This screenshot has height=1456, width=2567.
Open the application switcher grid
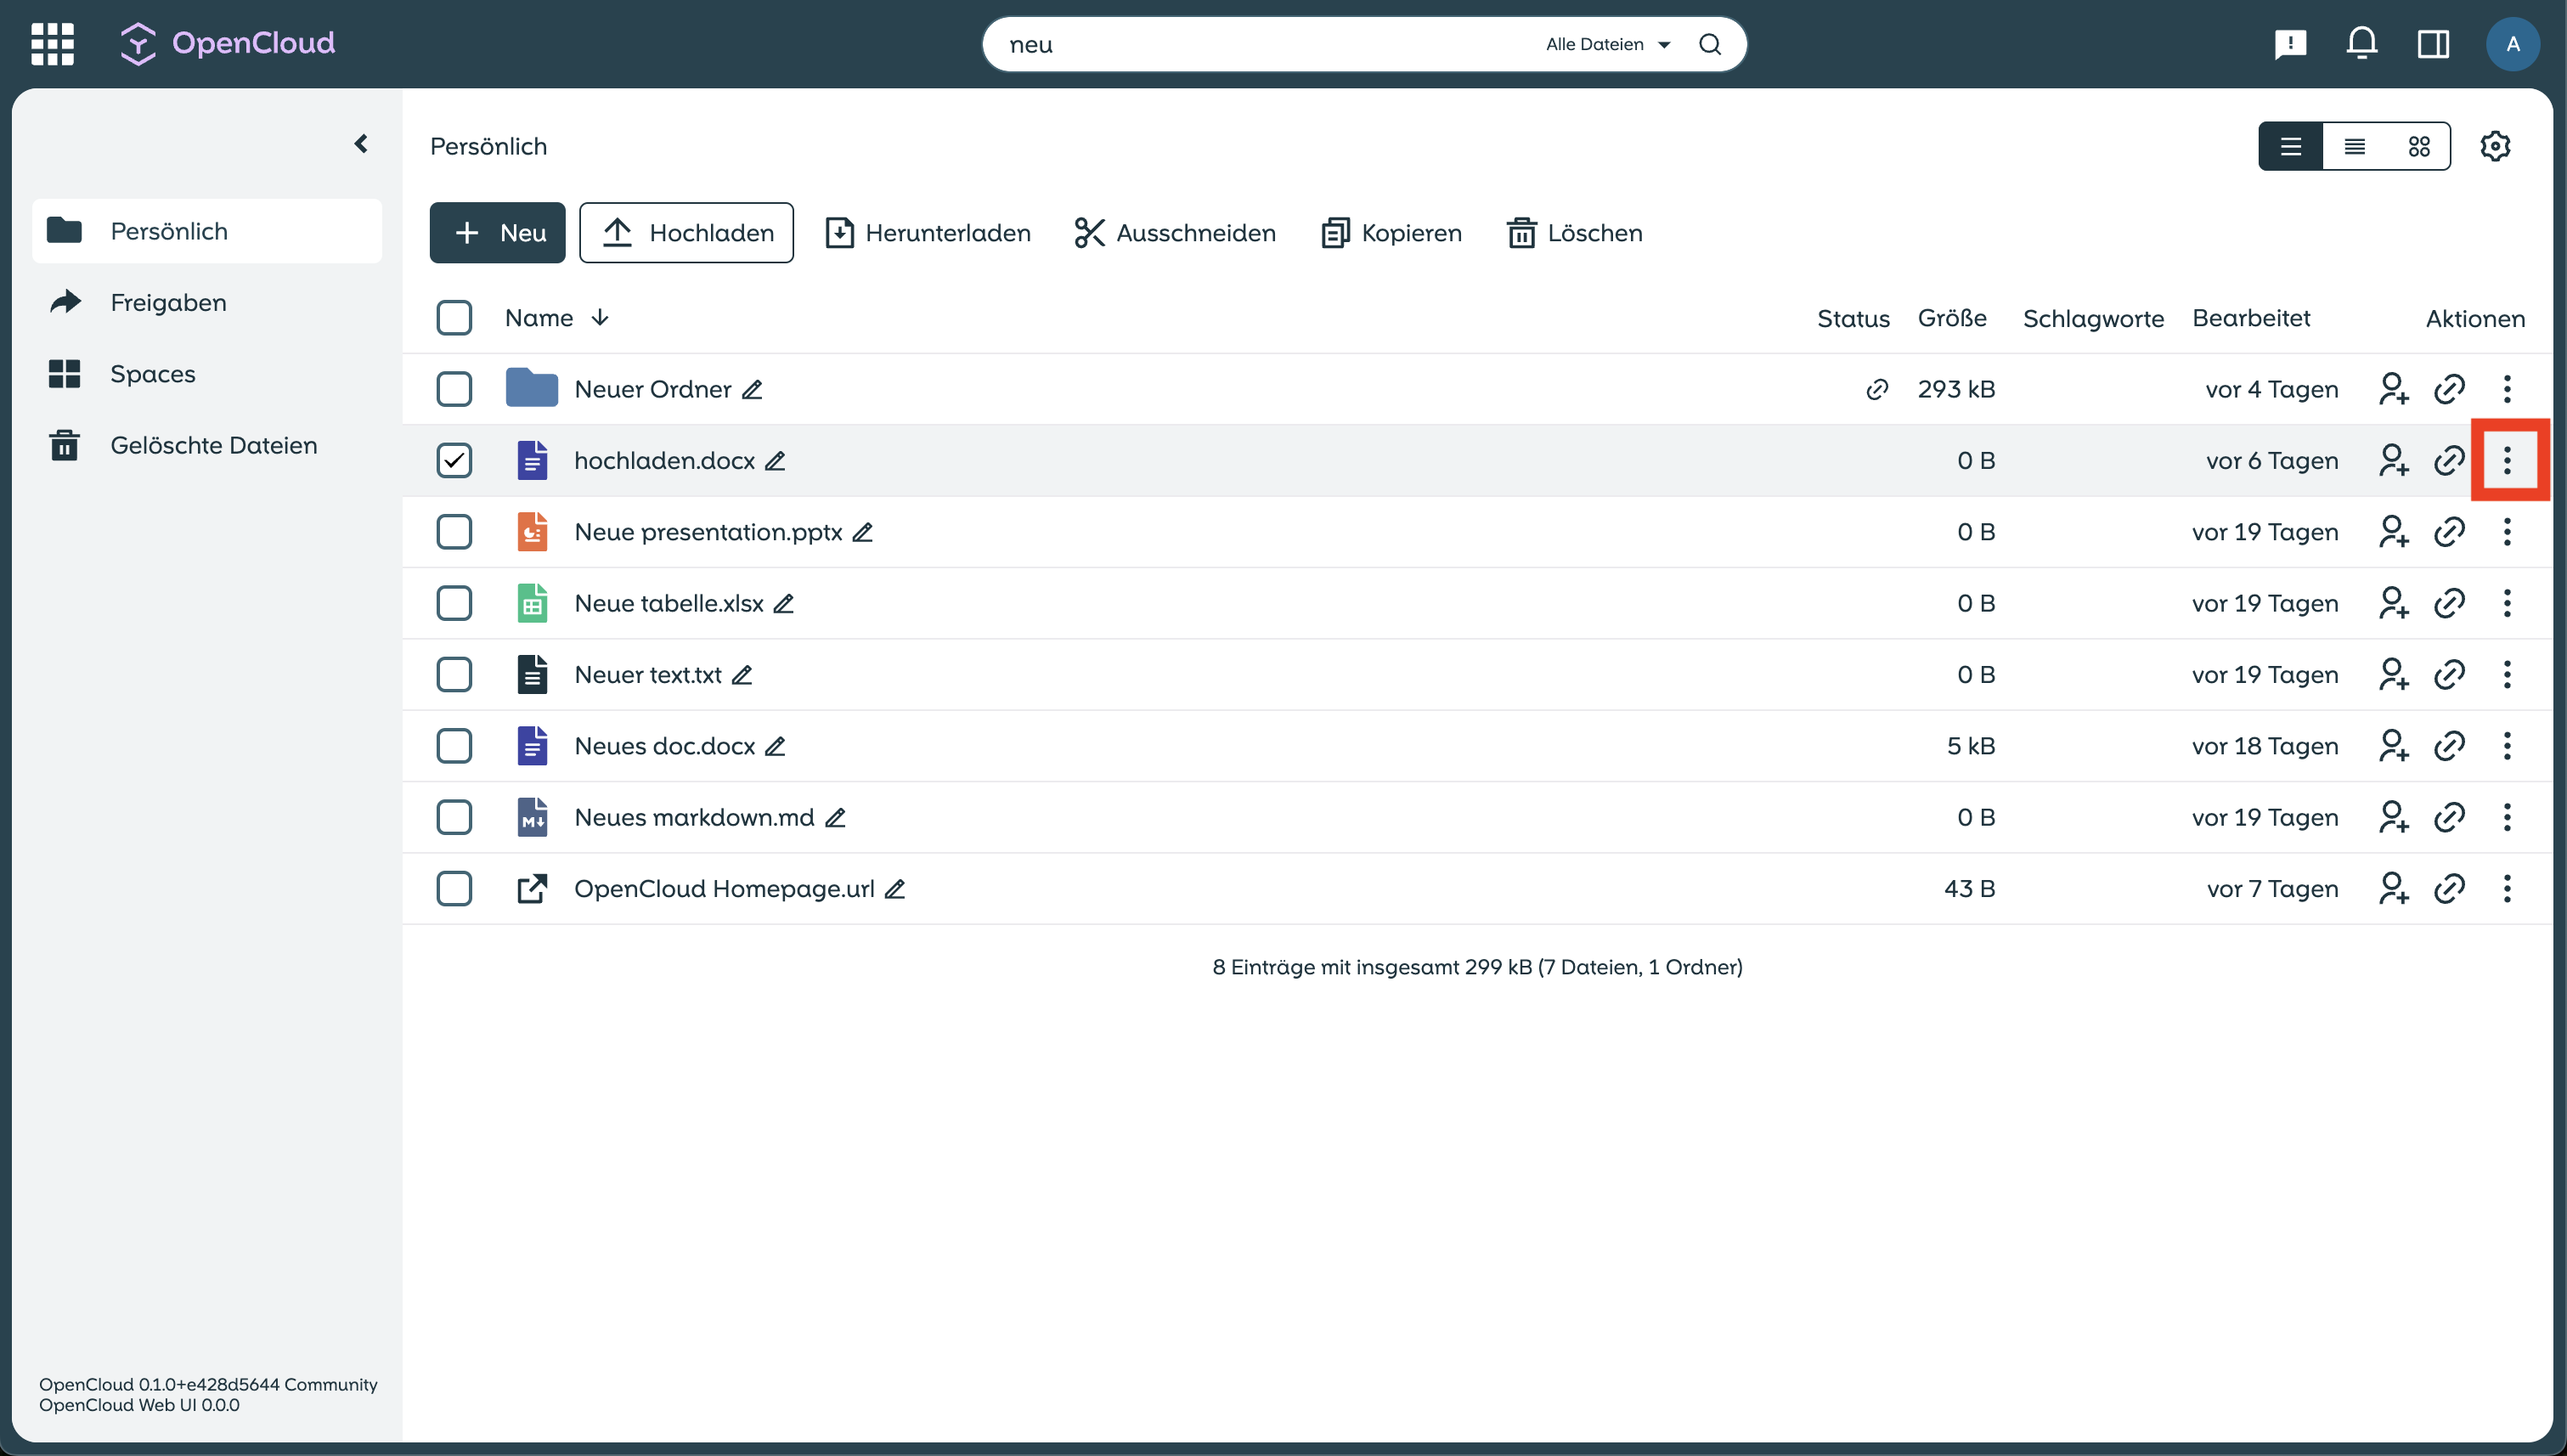pos(53,44)
